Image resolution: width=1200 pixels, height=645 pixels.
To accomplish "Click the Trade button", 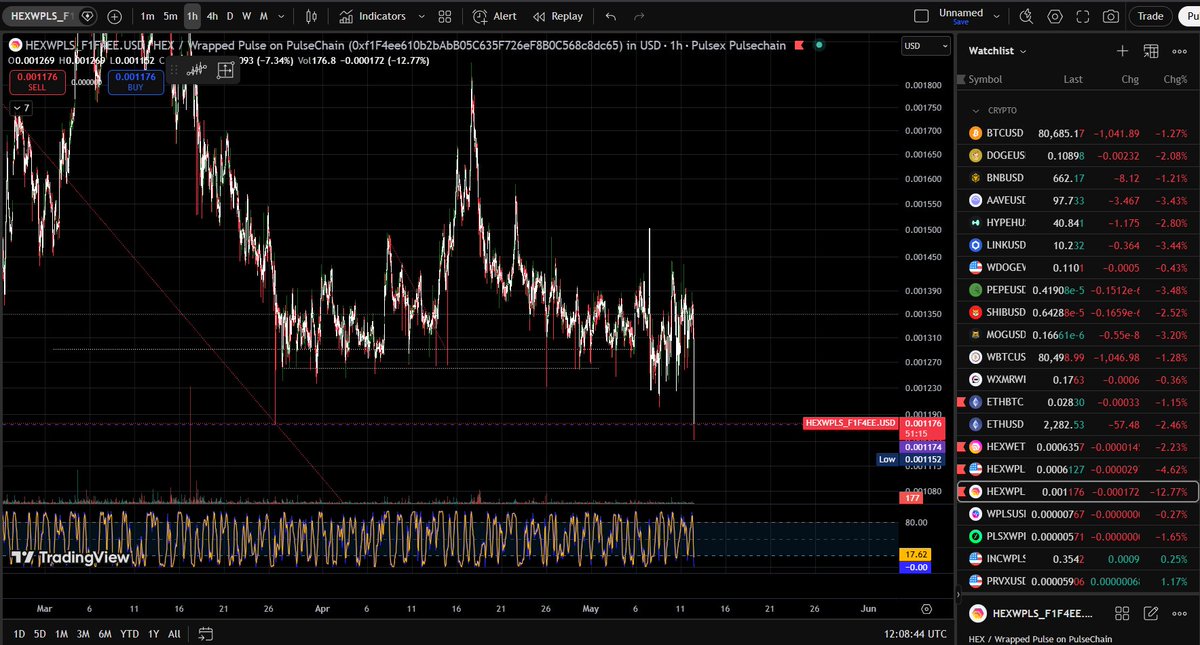I will [x=1150, y=16].
